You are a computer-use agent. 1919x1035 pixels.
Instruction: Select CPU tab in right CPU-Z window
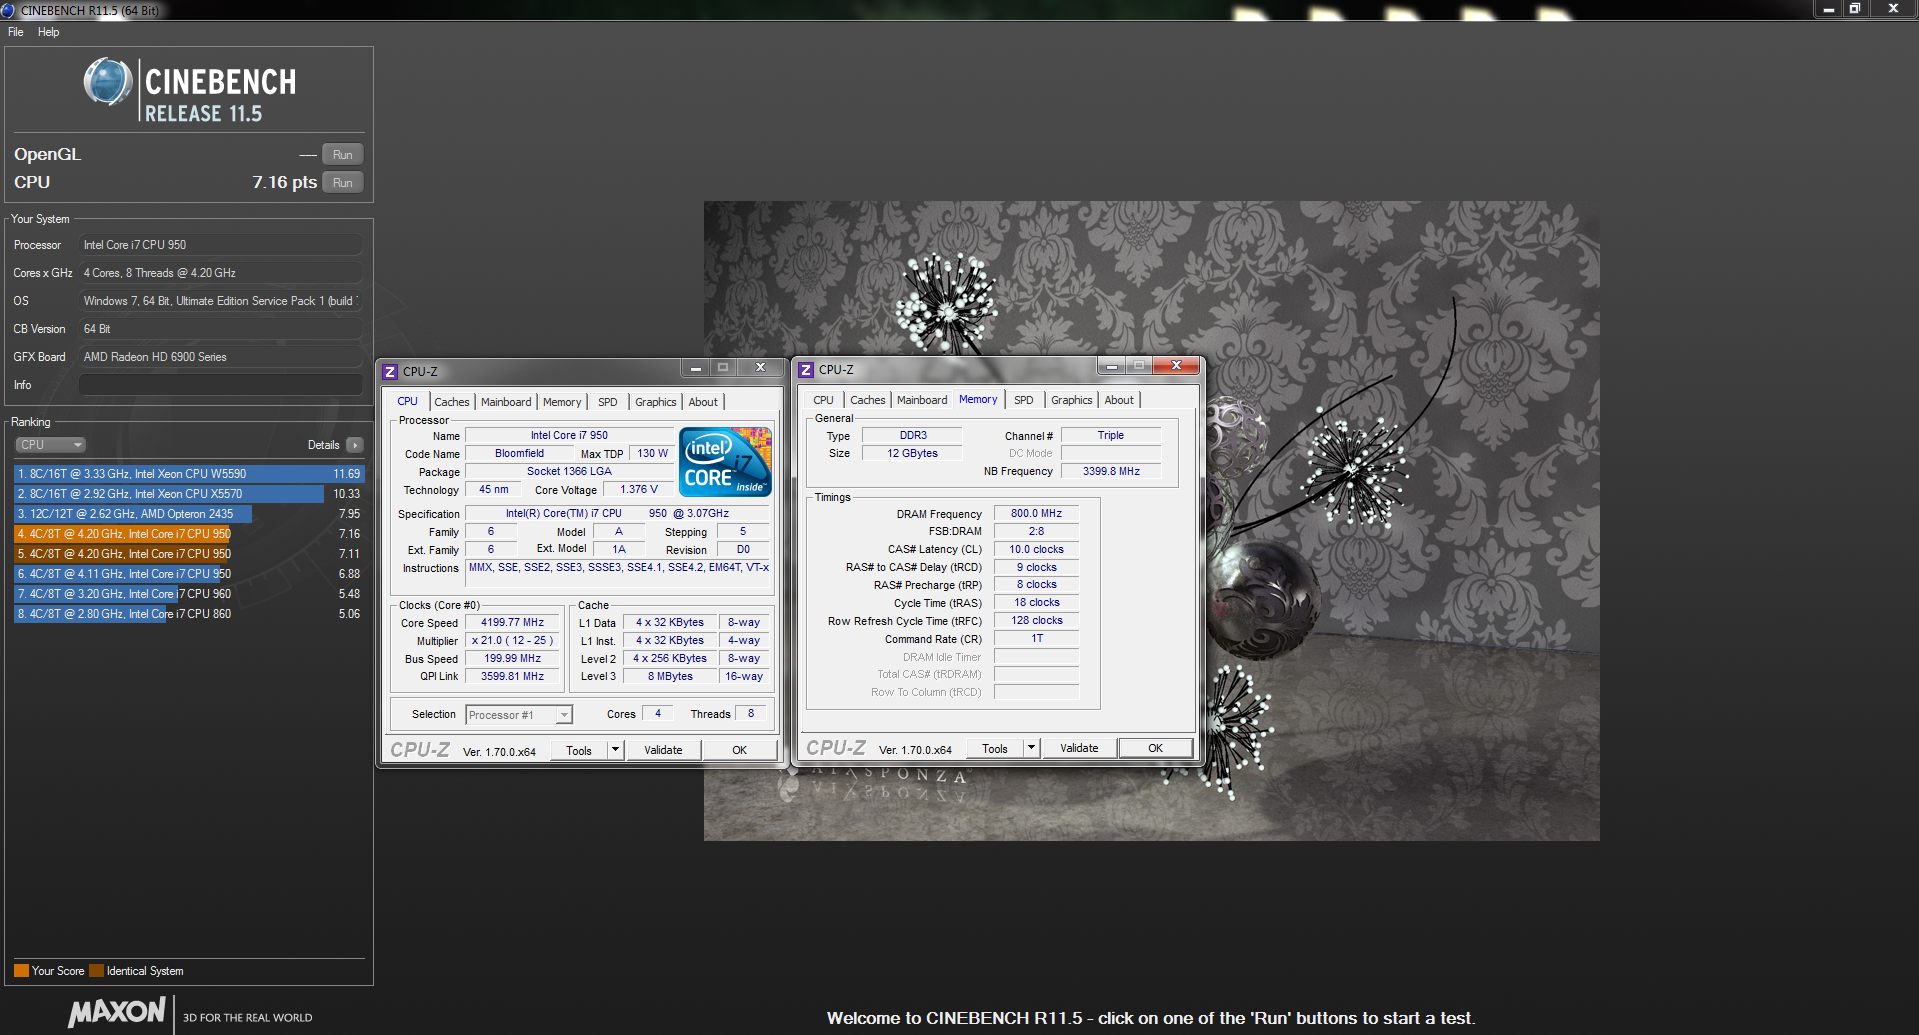coord(823,400)
